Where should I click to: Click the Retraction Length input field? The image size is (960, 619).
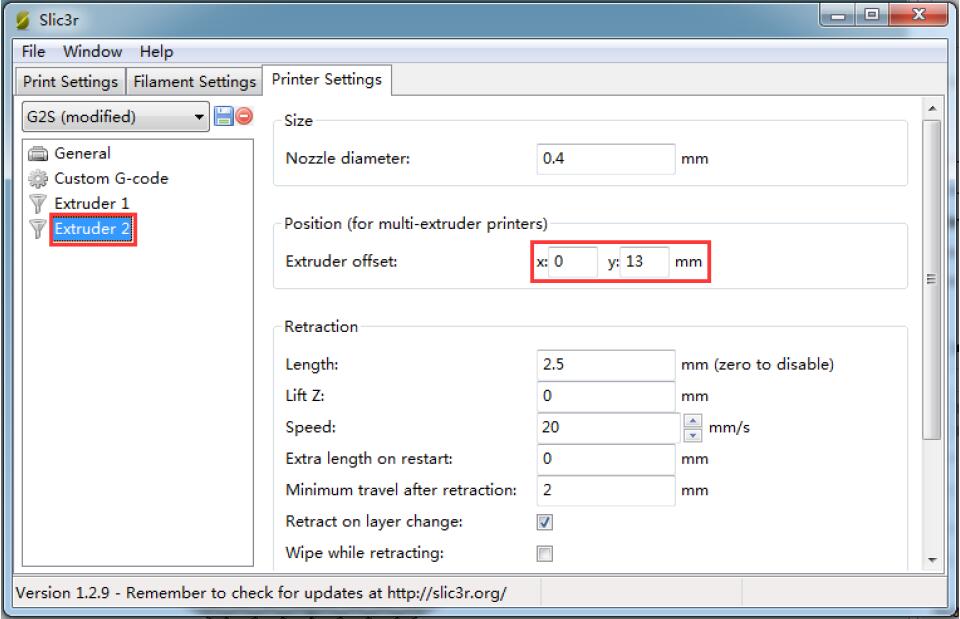(x=606, y=365)
